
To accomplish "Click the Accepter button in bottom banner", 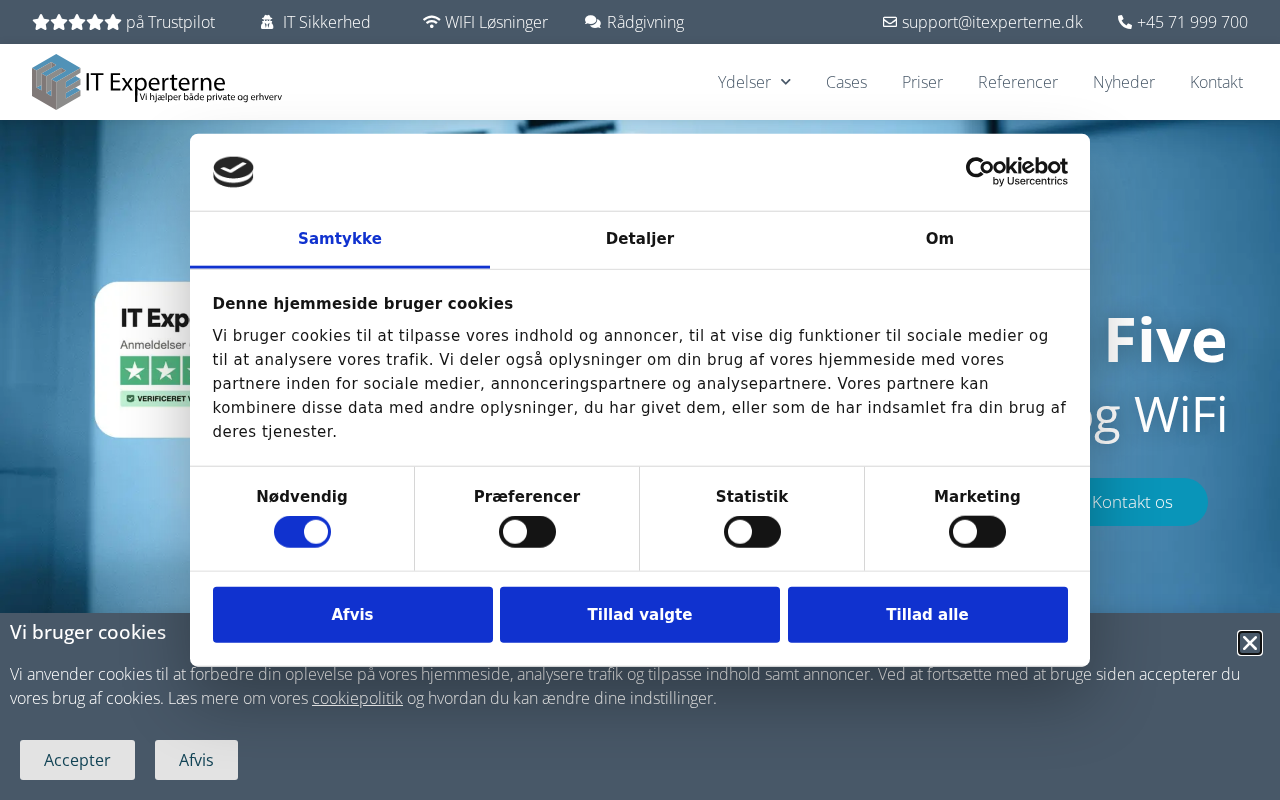I will point(77,760).
